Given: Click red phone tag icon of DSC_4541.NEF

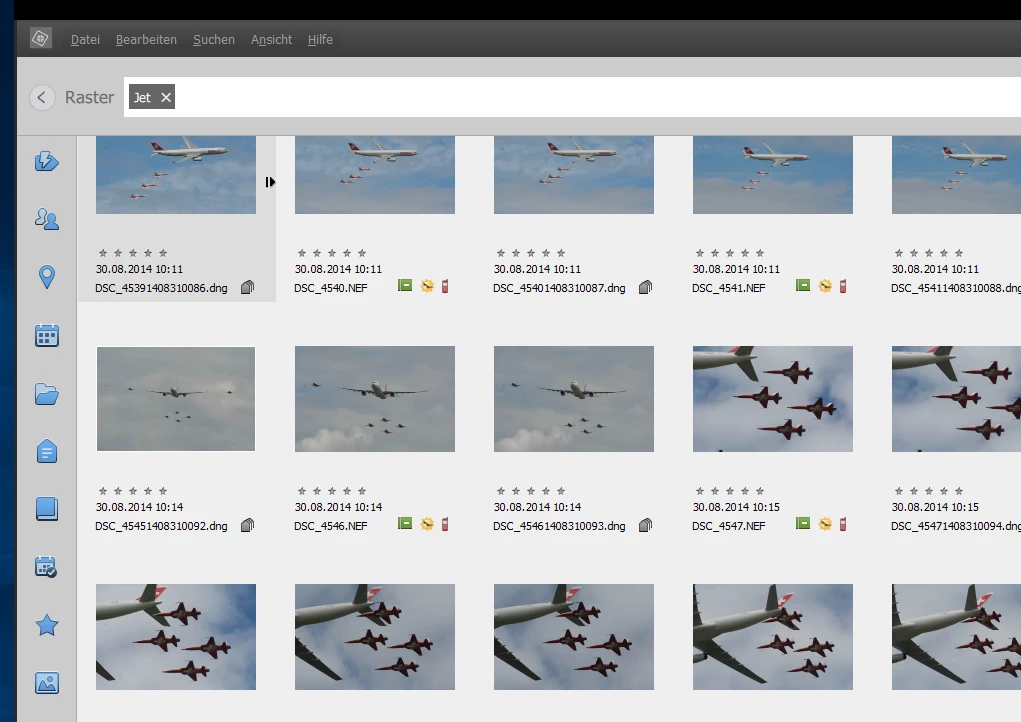Looking at the screenshot, I should pos(843,286).
